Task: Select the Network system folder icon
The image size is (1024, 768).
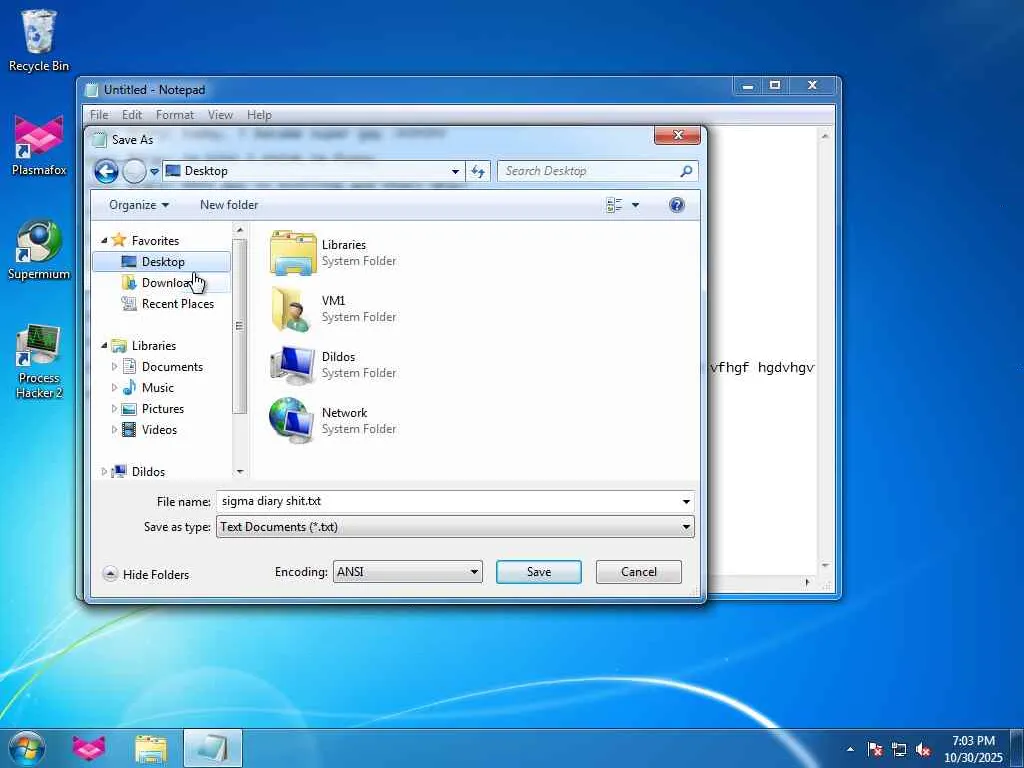Action: tap(291, 421)
